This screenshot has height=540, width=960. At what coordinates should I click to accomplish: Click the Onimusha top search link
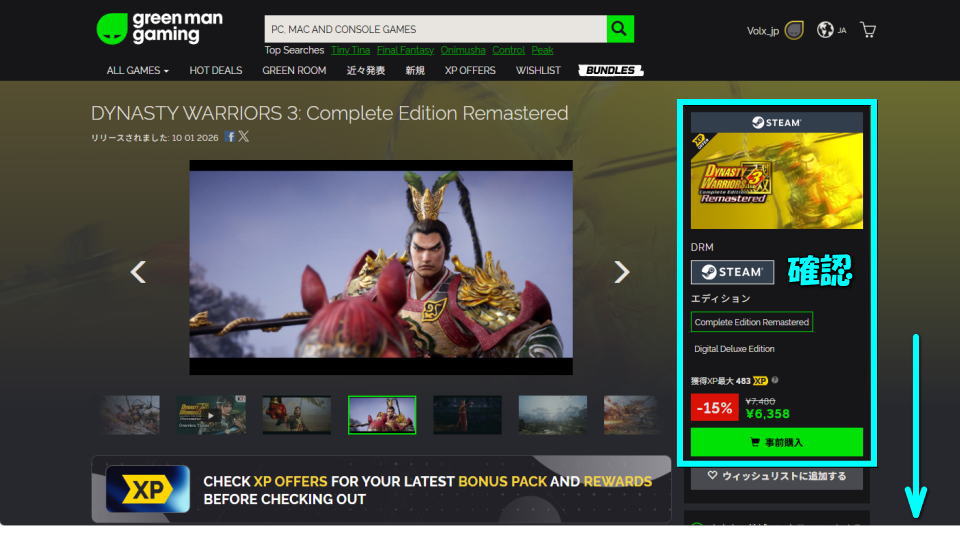pyautogui.click(x=463, y=50)
